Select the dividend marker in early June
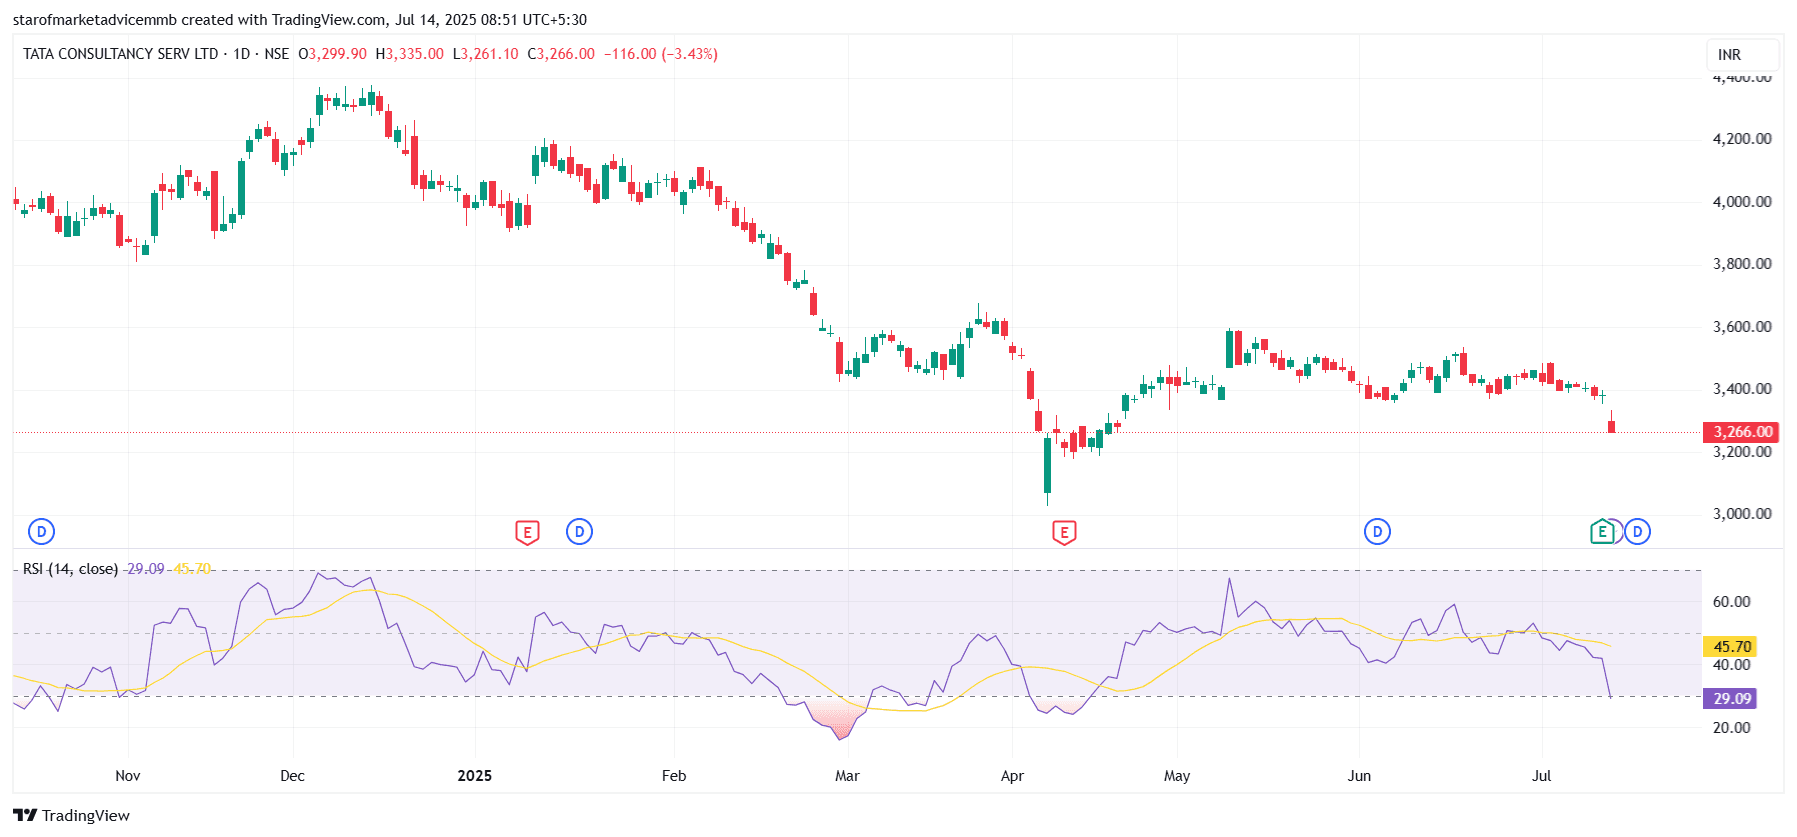The image size is (1797, 837). point(1377,532)
